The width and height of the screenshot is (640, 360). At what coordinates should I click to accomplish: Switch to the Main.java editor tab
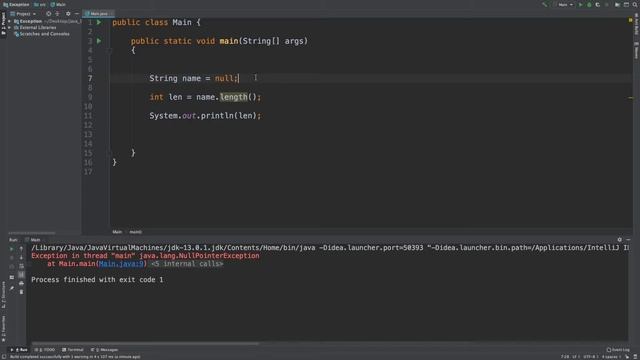(x=98, y=13)
